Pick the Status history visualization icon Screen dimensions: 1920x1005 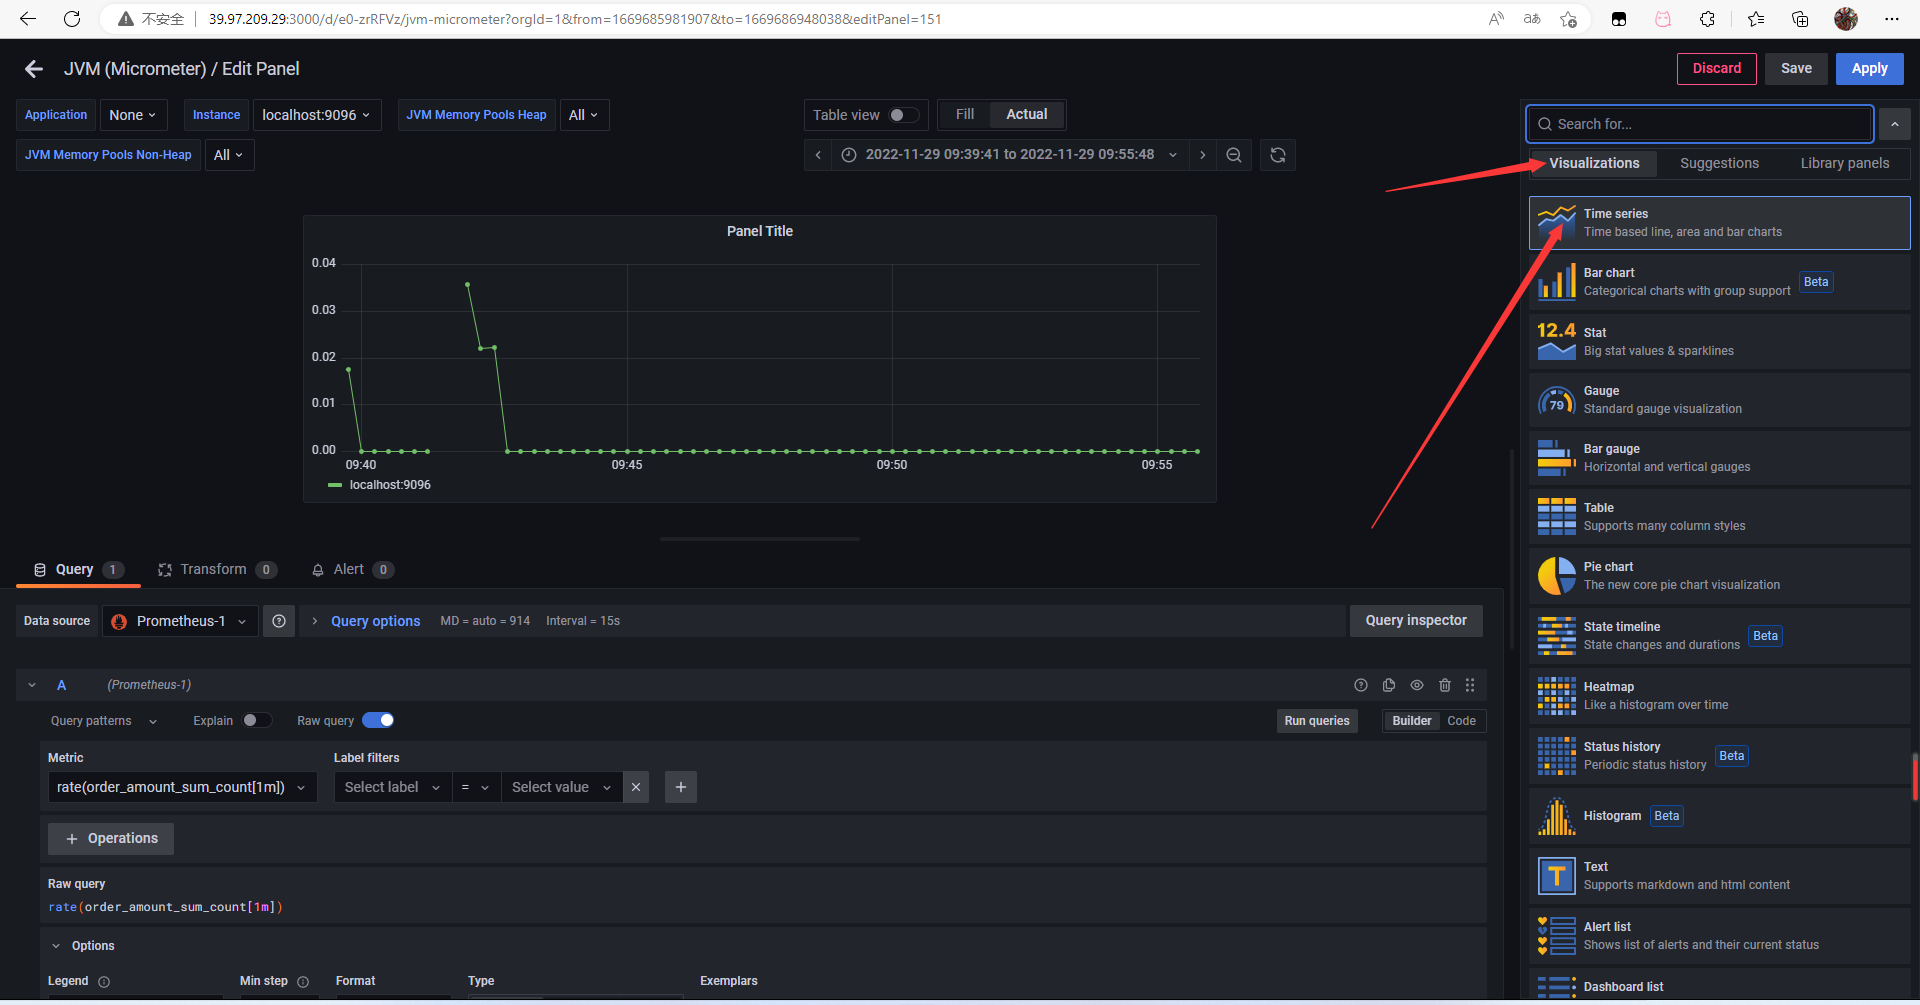click(x=1556, y=756)
